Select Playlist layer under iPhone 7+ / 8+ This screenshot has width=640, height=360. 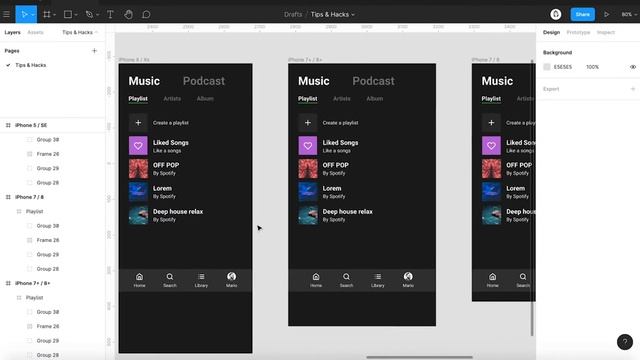pos(34,298)
